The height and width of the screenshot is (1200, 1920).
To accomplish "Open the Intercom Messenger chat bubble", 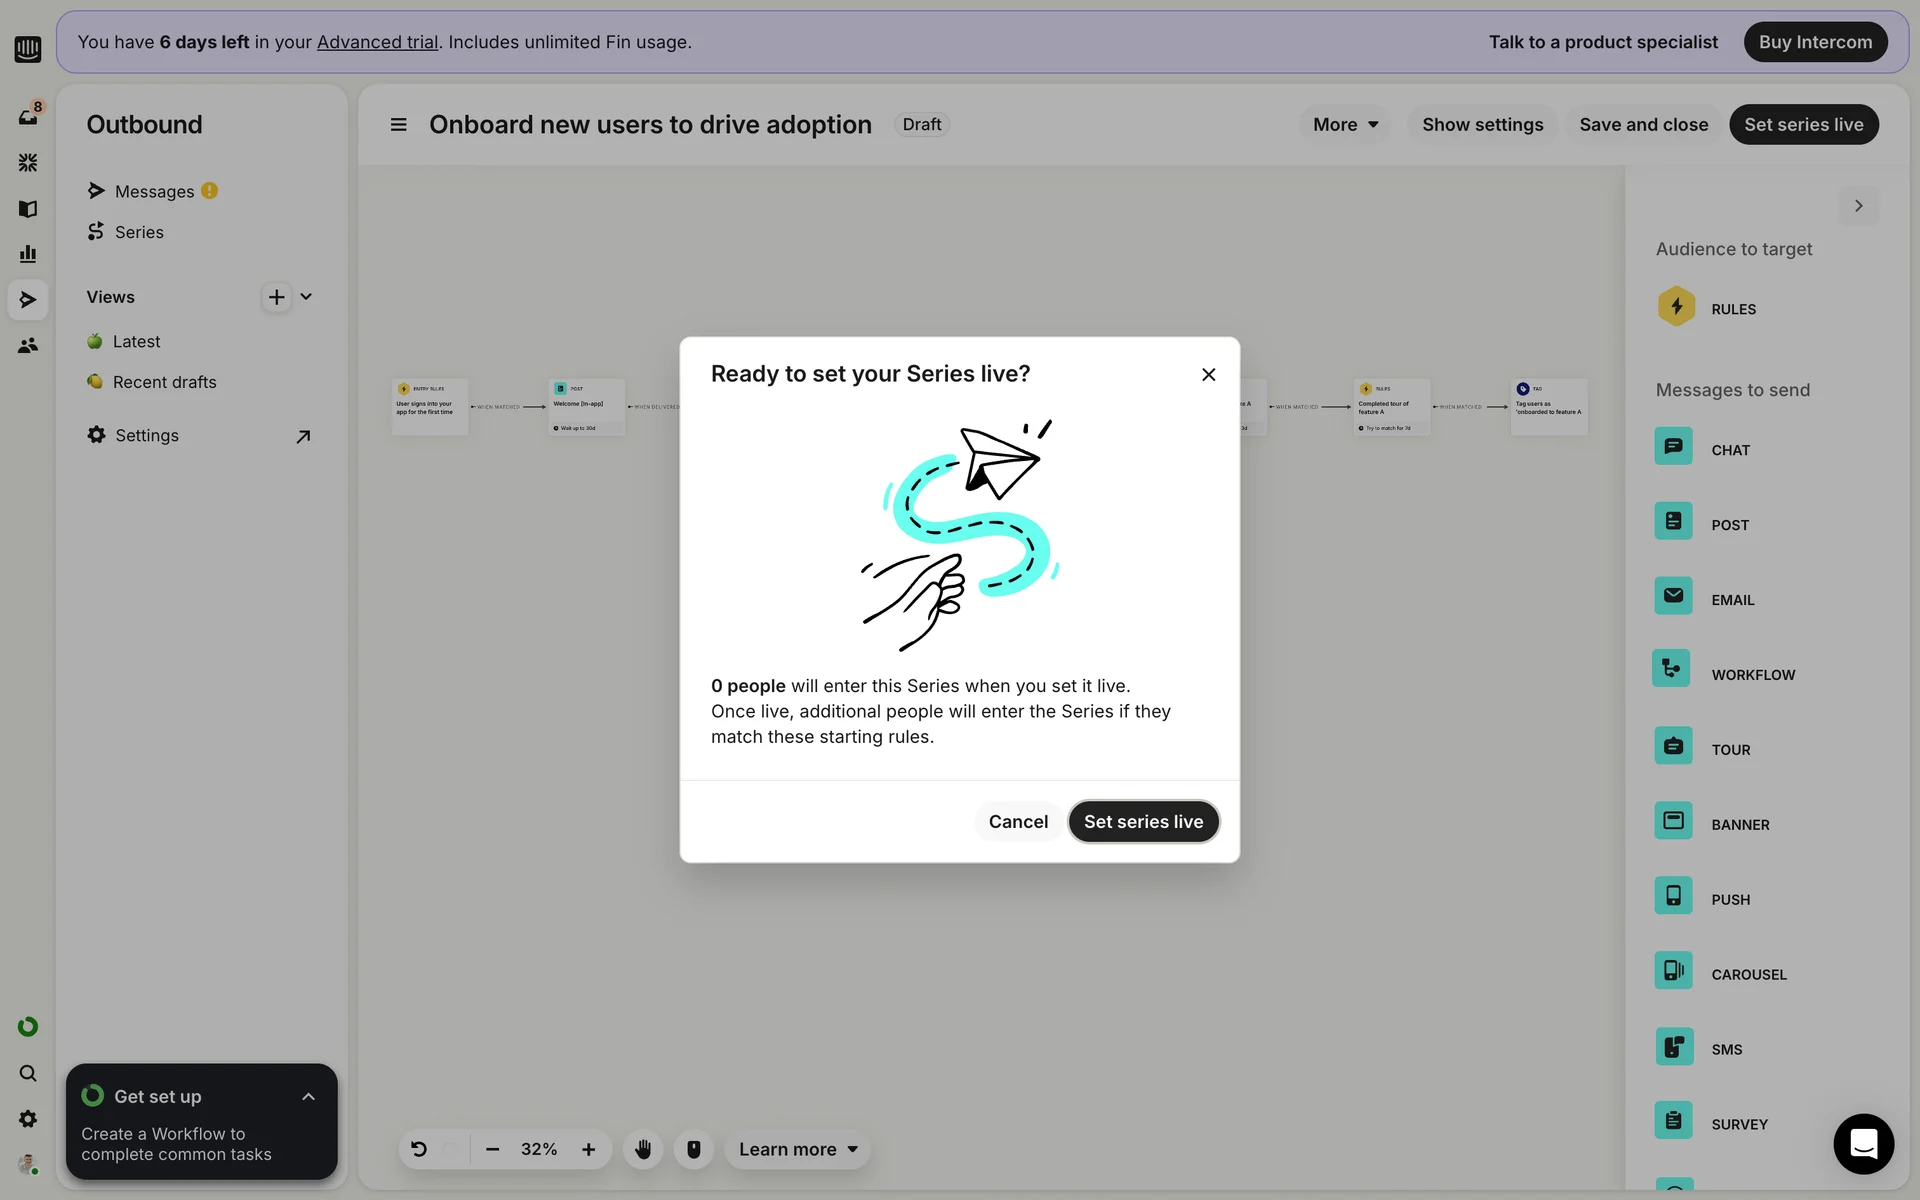I will [1863, 1143].
